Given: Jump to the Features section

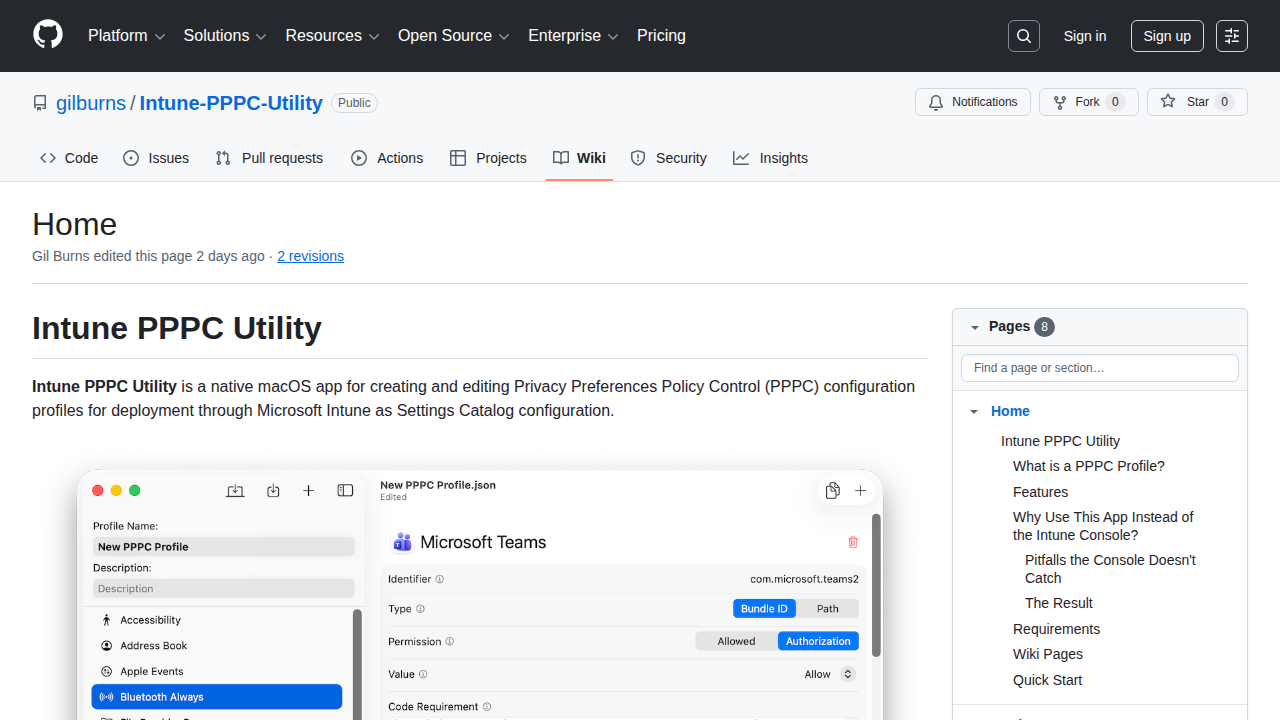Looking at the screenshot, I should click(x=1040, y=492).
